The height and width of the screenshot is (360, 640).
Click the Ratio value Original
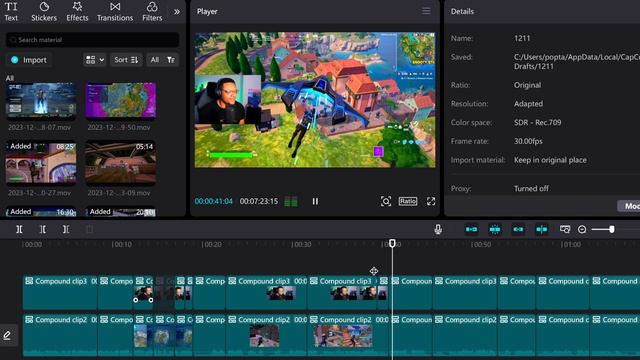[x=527, y=85]
